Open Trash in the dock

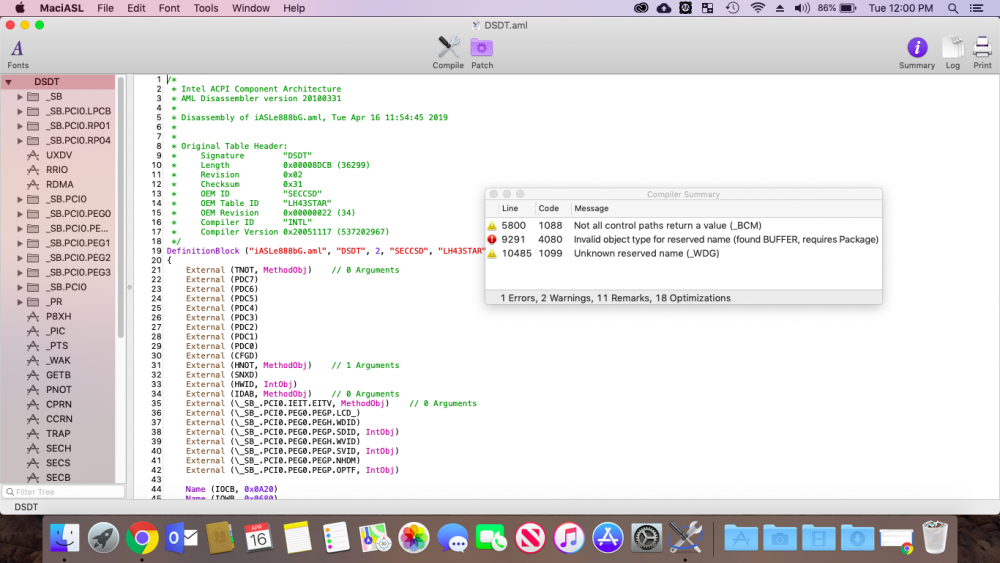coord(935,538)
